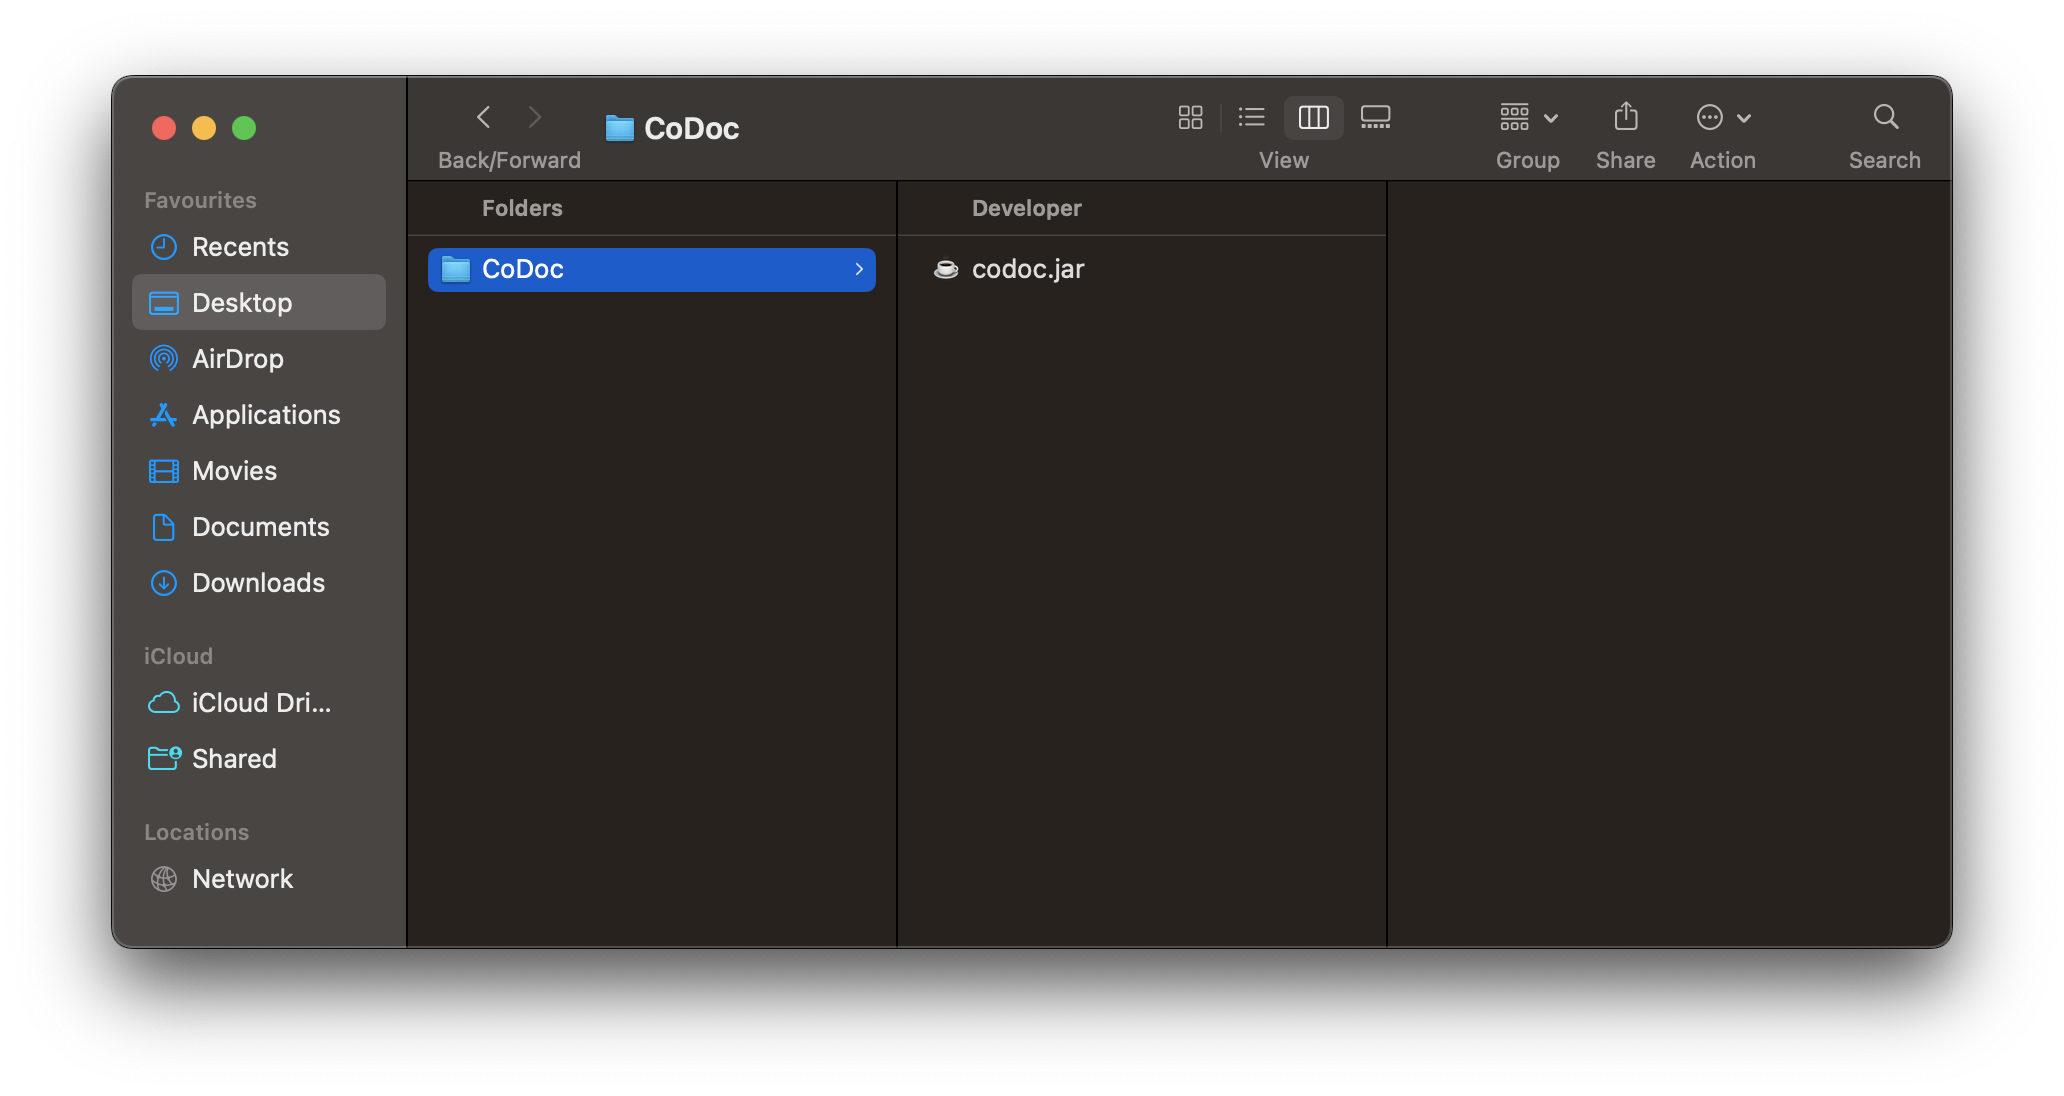
Task: Click the Share toolbar icon
Action: pos(1626,117)
